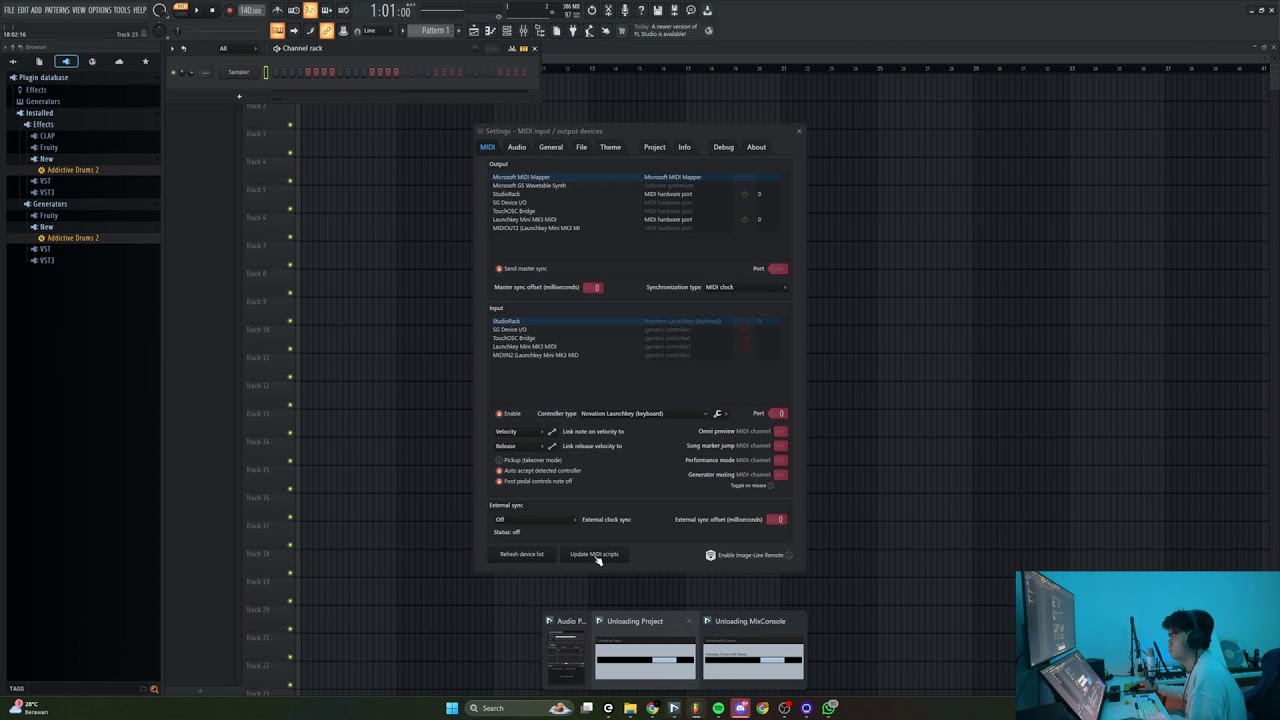This screenshot has height=720, width=1280.
Task: Toggle Sampler channel mute LED
Action: (x=172, y=72)
